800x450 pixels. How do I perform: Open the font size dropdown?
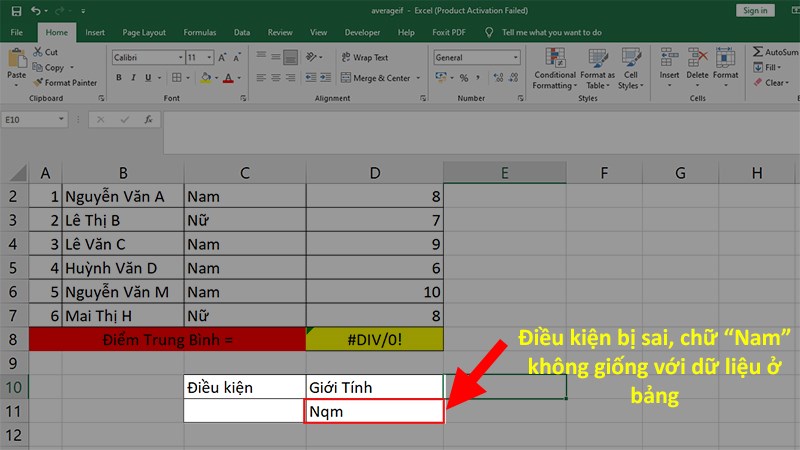click(x=209, y=58)
